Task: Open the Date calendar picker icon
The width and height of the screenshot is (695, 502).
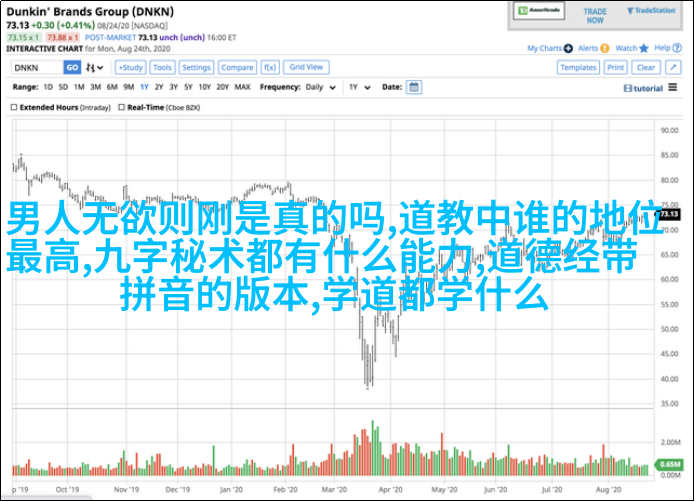Action: (414, 87)
